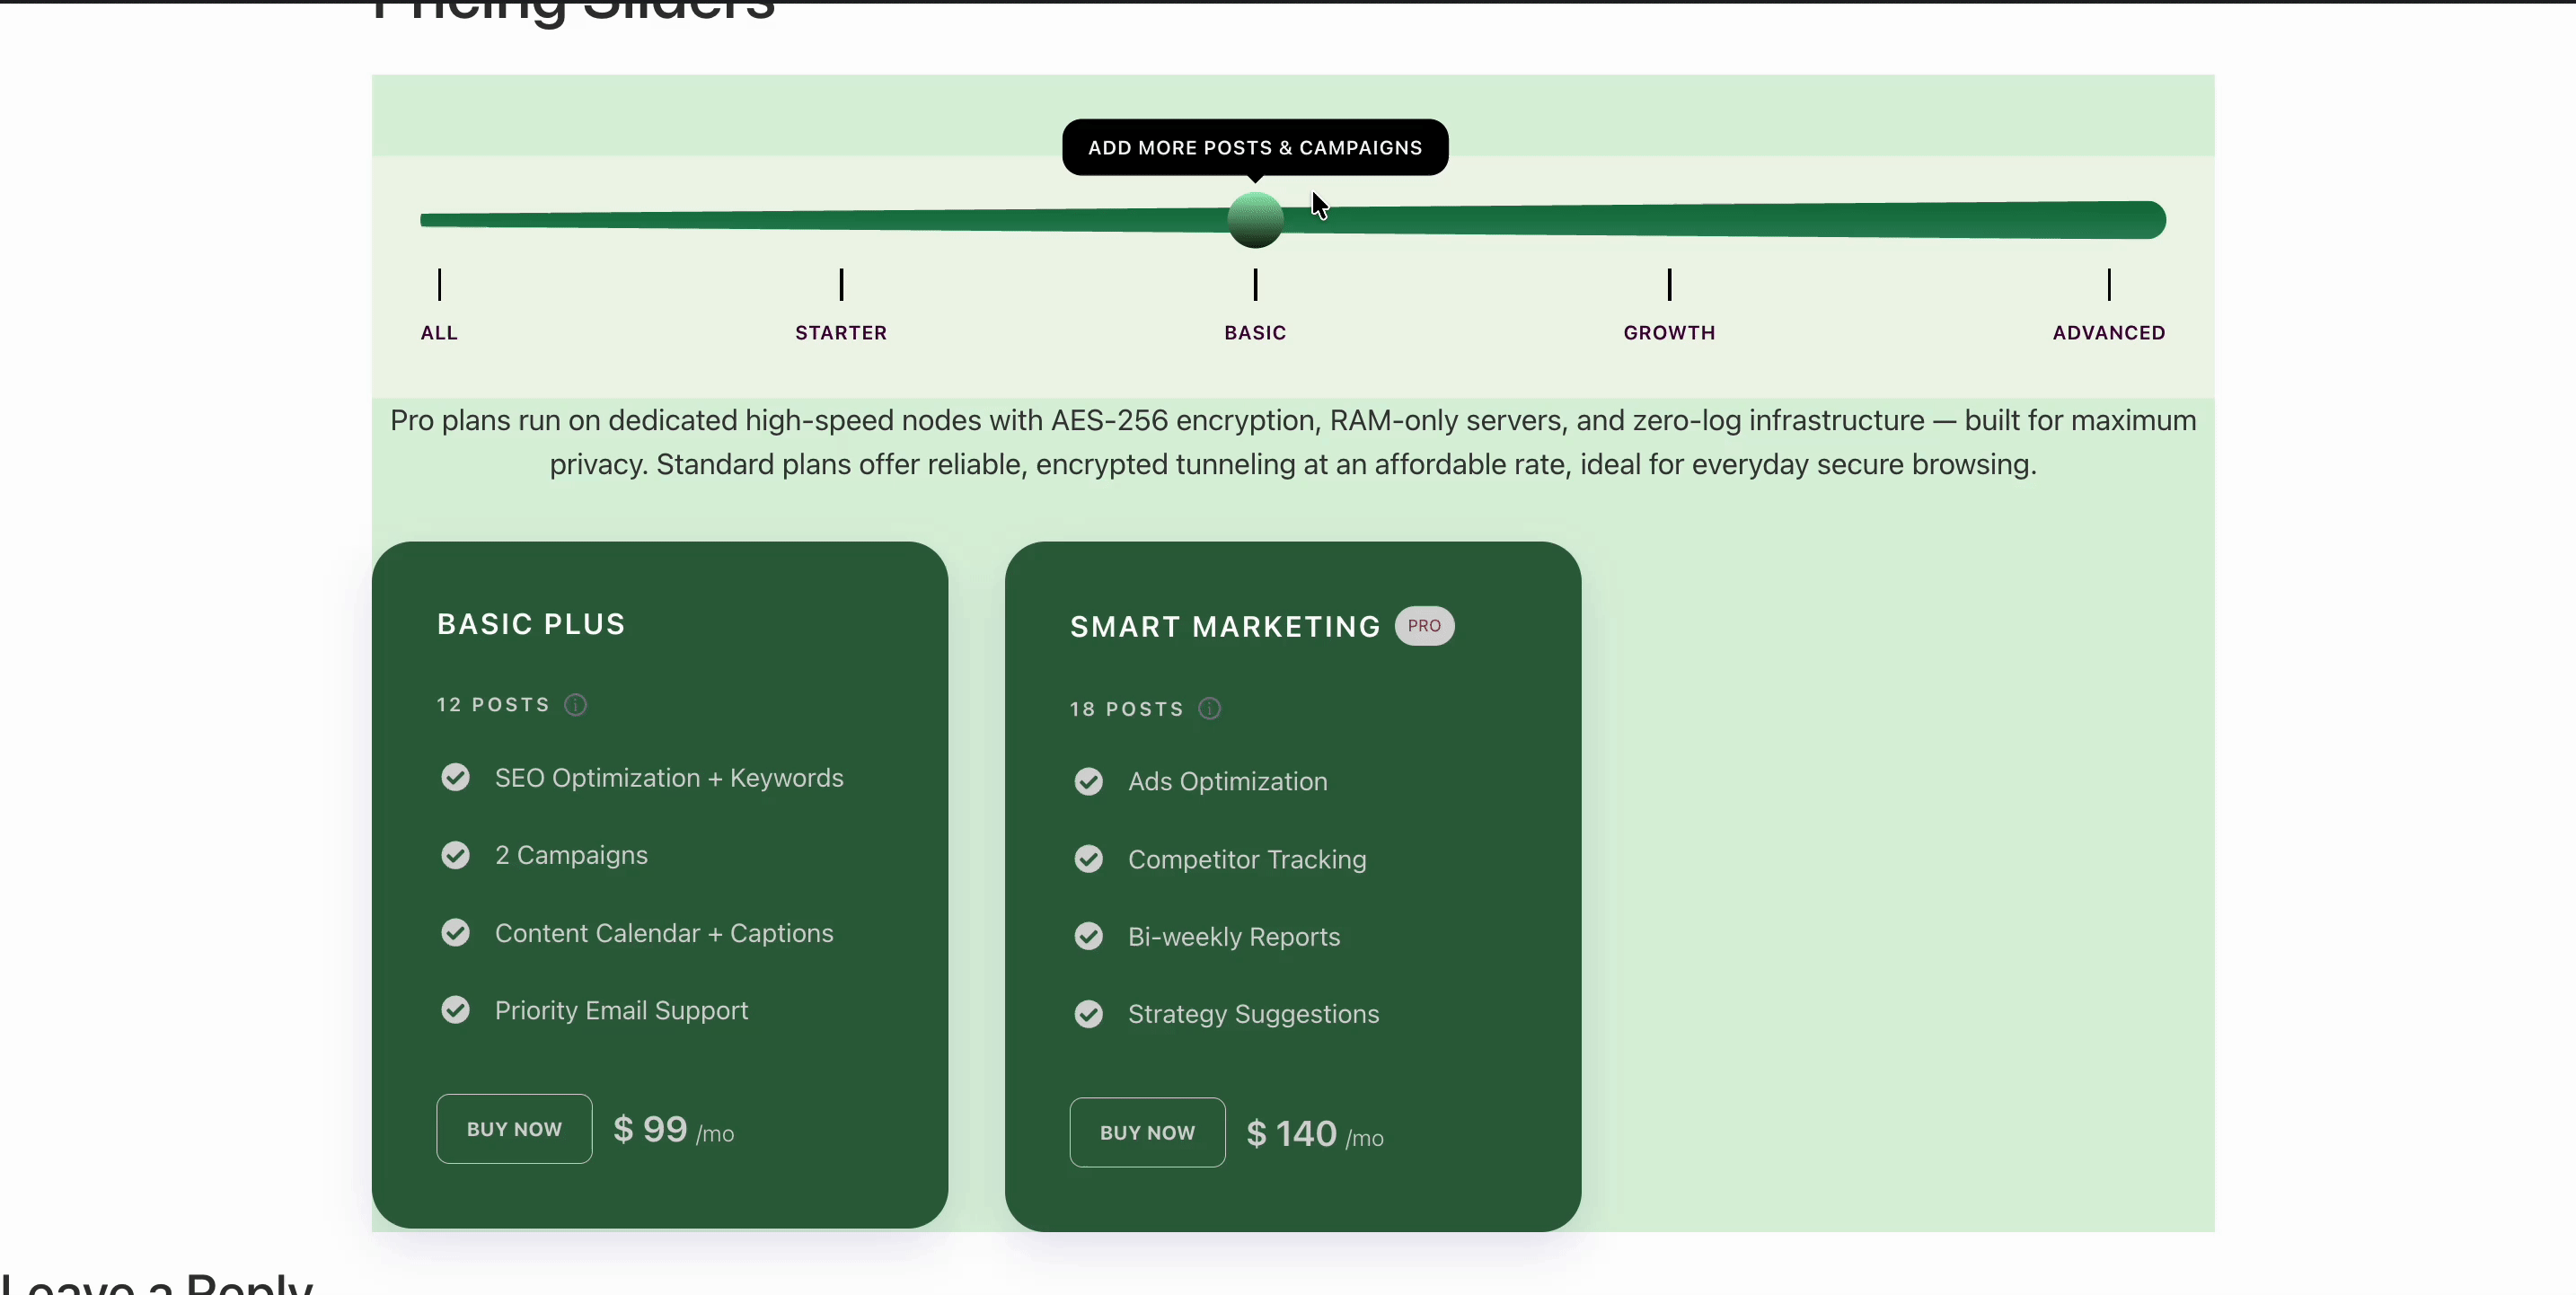2576x1295 pixels.
Task: Select the ALL pricing tier label
Action: coord(438,333)
